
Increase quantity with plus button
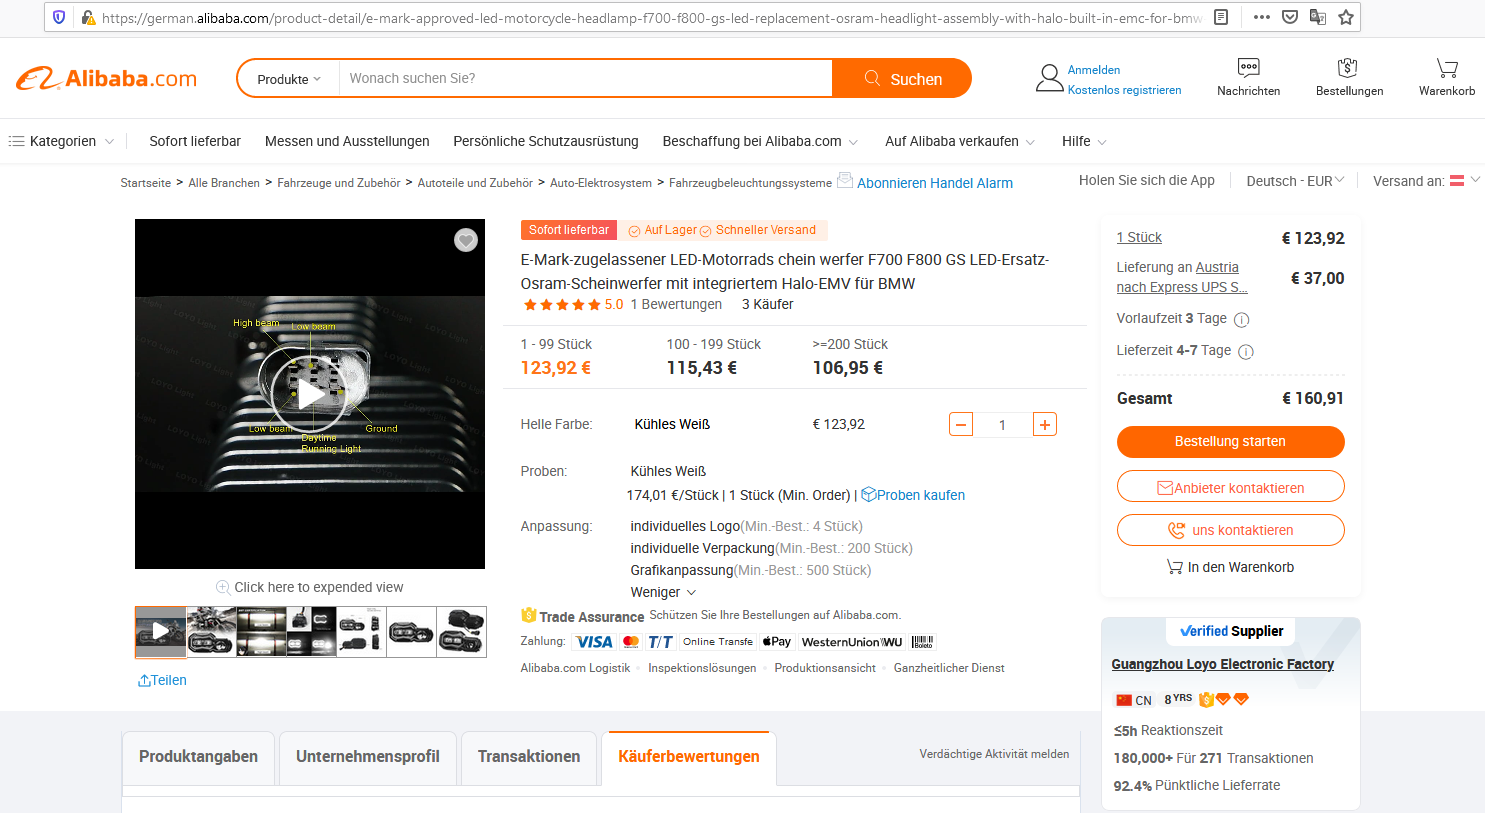pos(1044,424)
